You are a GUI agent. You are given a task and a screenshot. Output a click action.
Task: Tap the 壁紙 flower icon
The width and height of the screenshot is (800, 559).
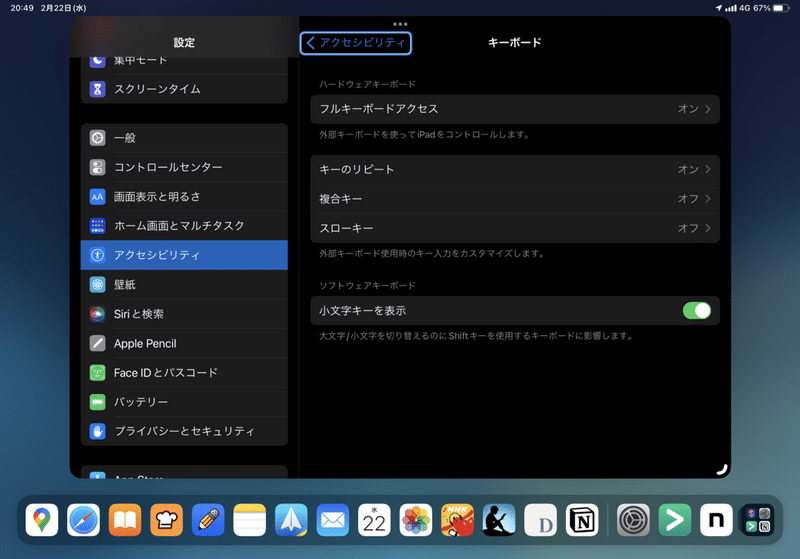(97, 285)
